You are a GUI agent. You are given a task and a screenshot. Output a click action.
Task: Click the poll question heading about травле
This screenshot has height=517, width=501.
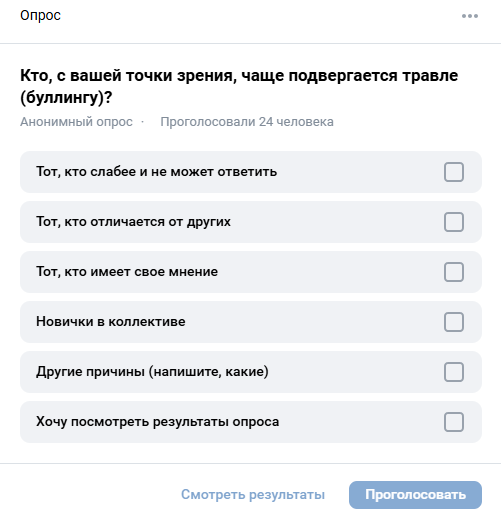coord(239,86)
